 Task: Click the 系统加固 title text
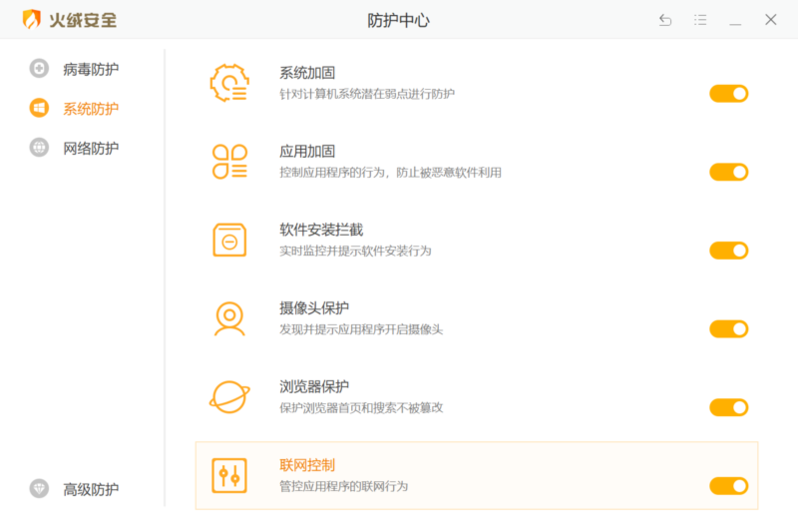click(307, 73)
